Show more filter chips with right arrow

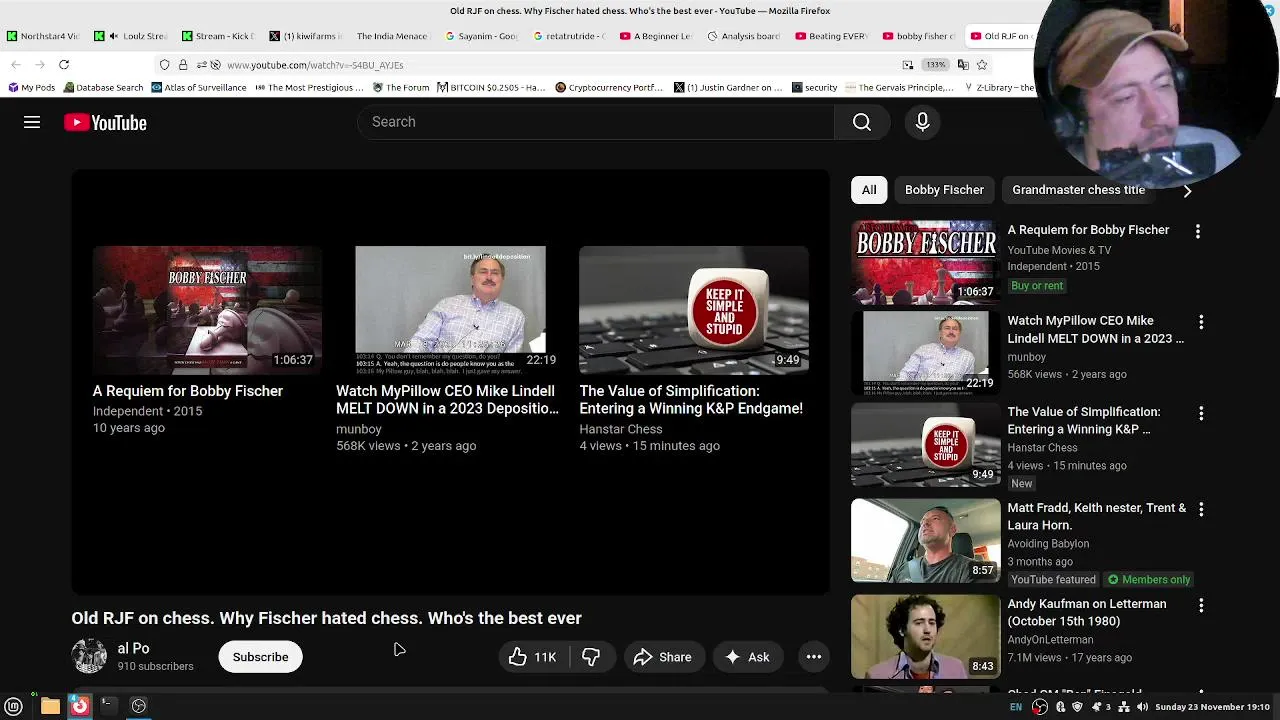[1187, 190]
